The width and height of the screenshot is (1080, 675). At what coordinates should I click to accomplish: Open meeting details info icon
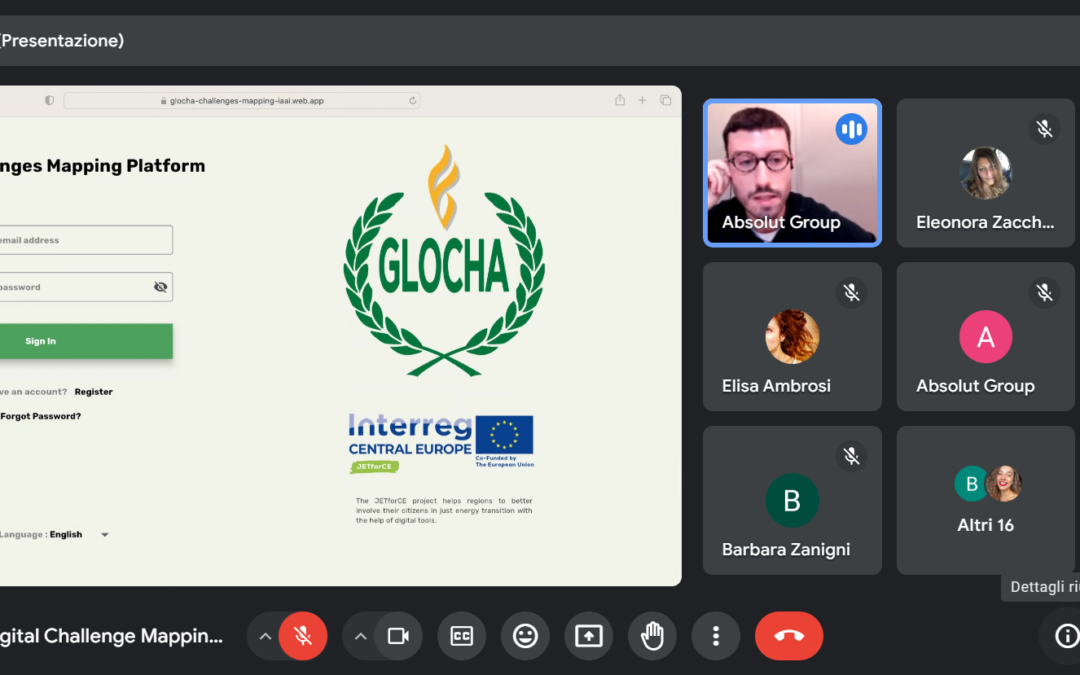pyautogui.click(x=1066, y=636)
